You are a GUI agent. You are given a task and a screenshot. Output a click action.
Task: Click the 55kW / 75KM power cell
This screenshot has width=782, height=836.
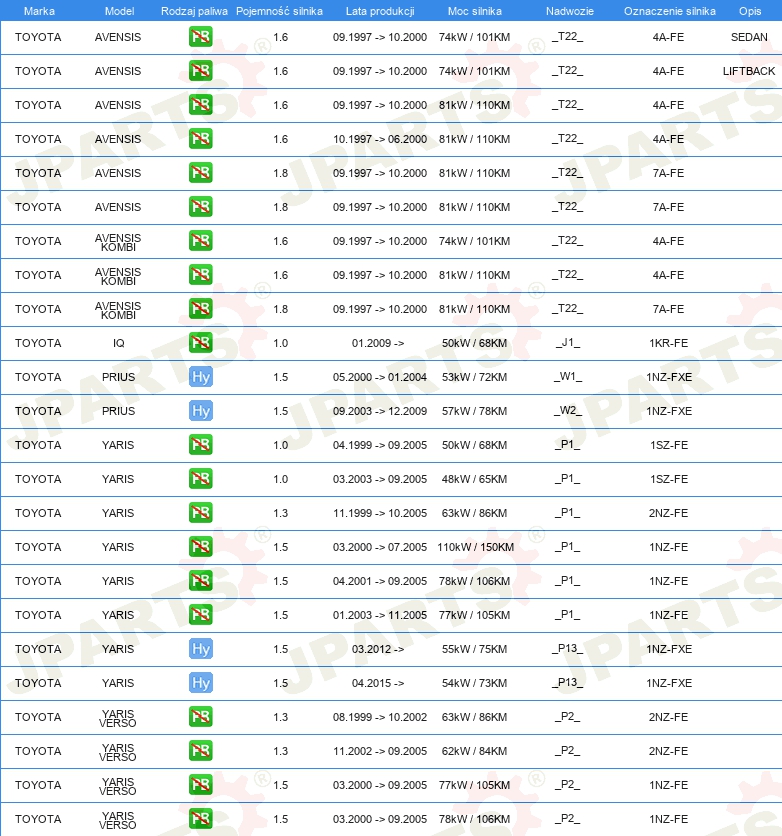click(474, 649)
